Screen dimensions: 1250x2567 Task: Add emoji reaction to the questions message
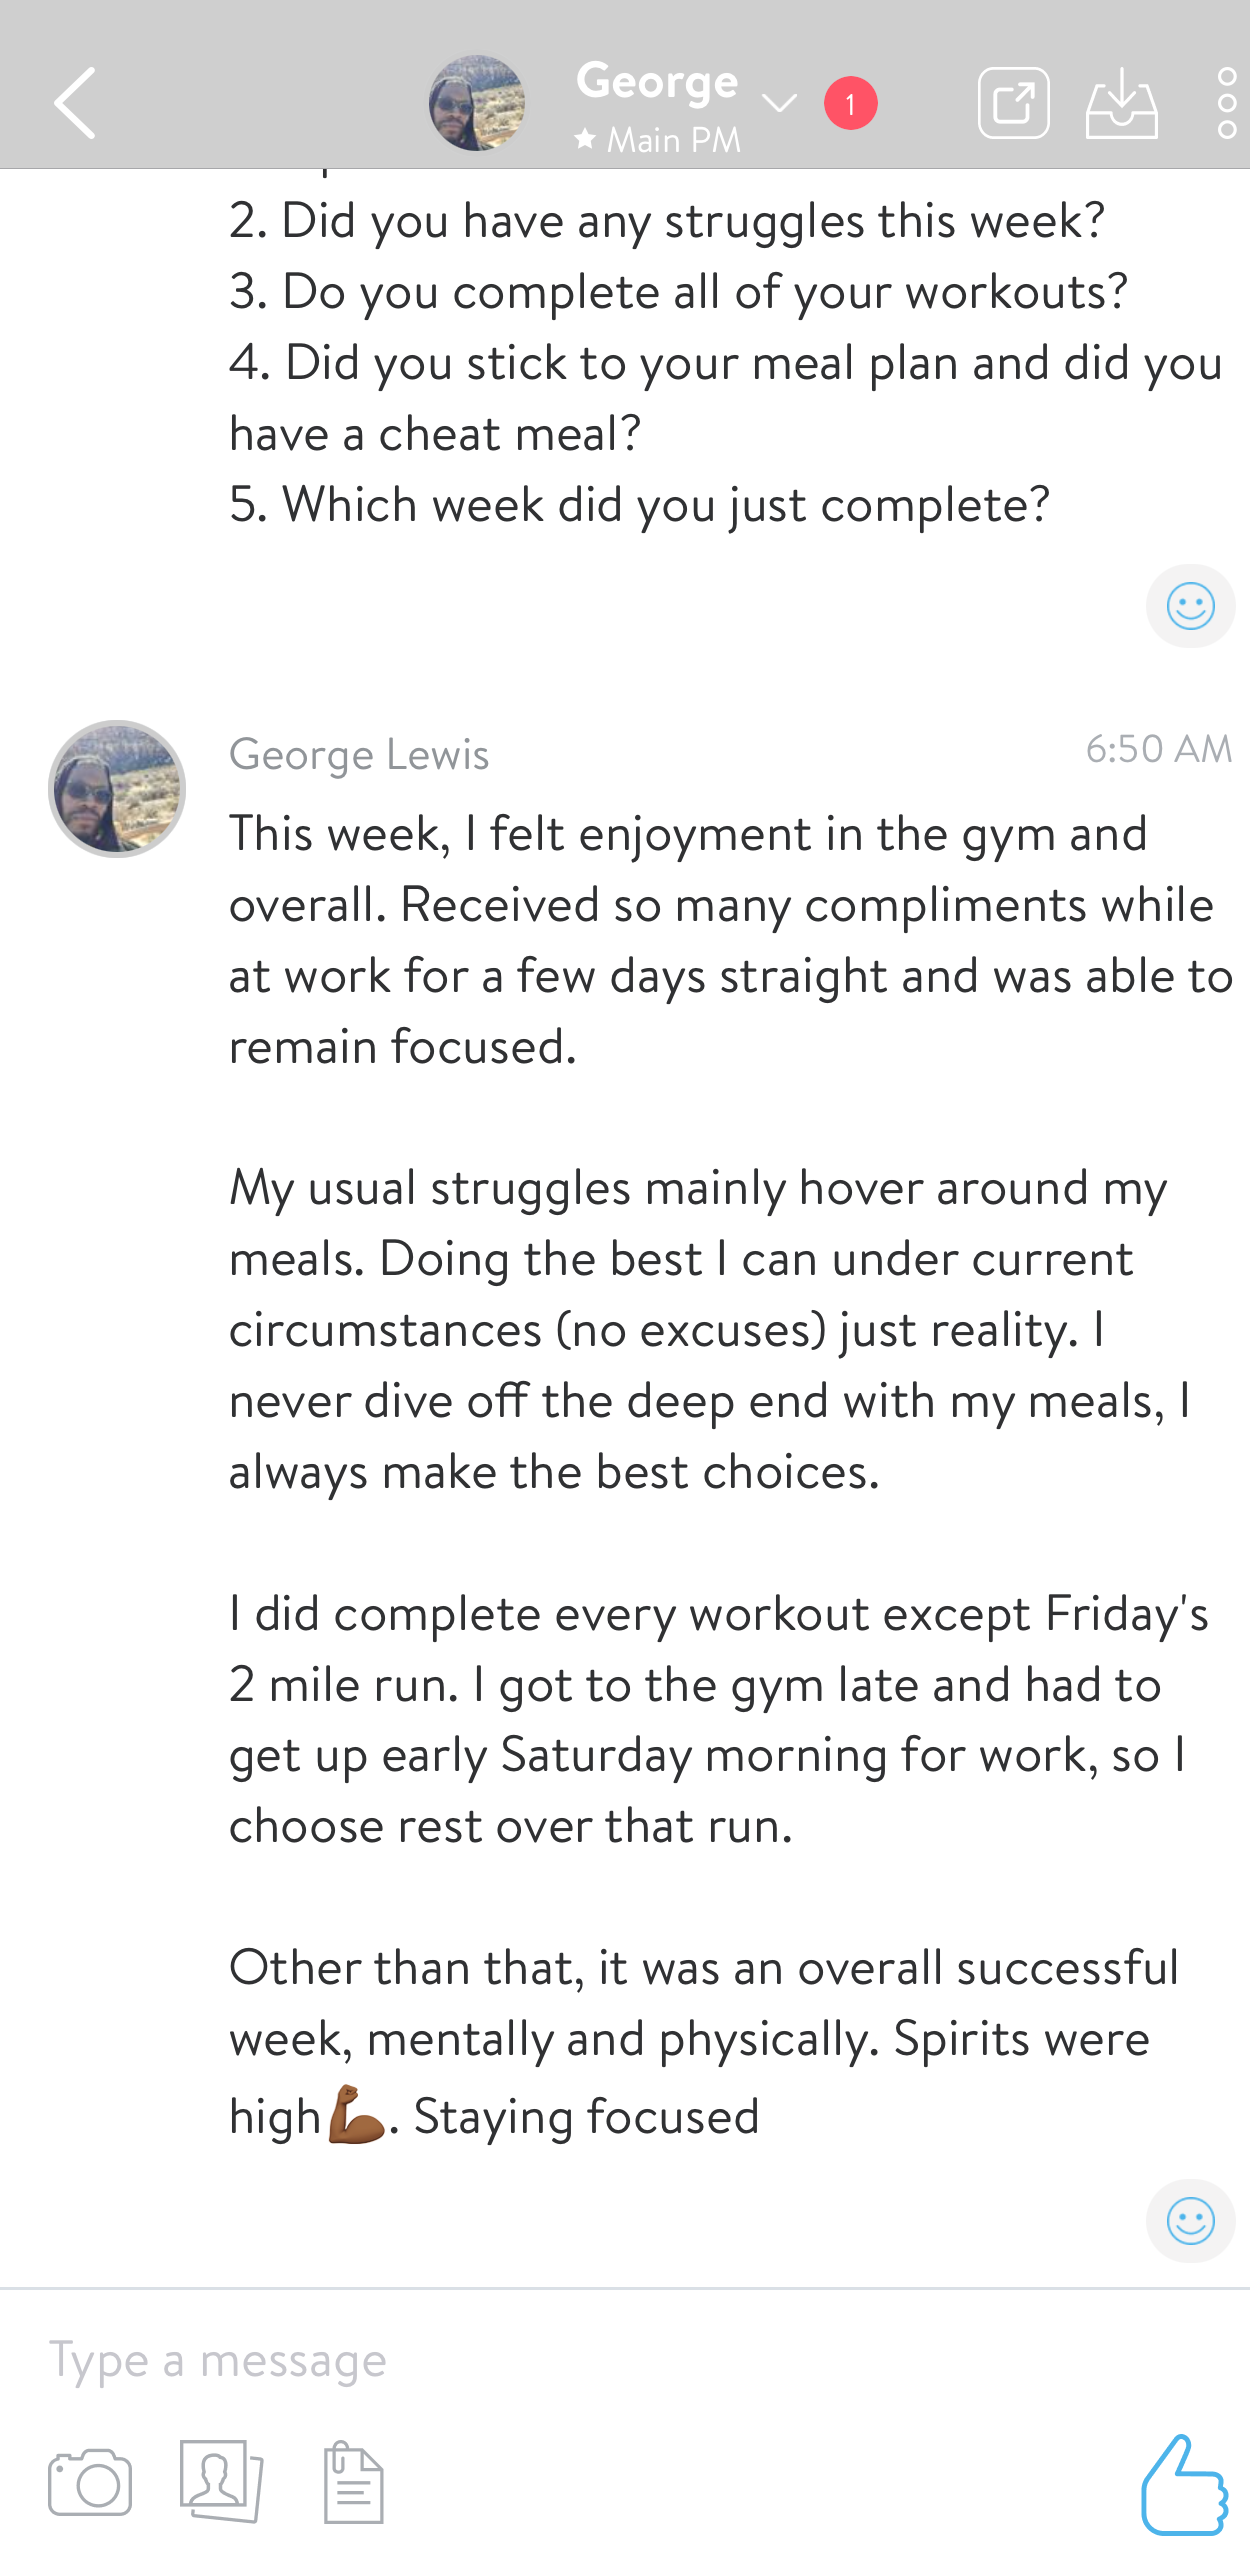coord(1190,606)
